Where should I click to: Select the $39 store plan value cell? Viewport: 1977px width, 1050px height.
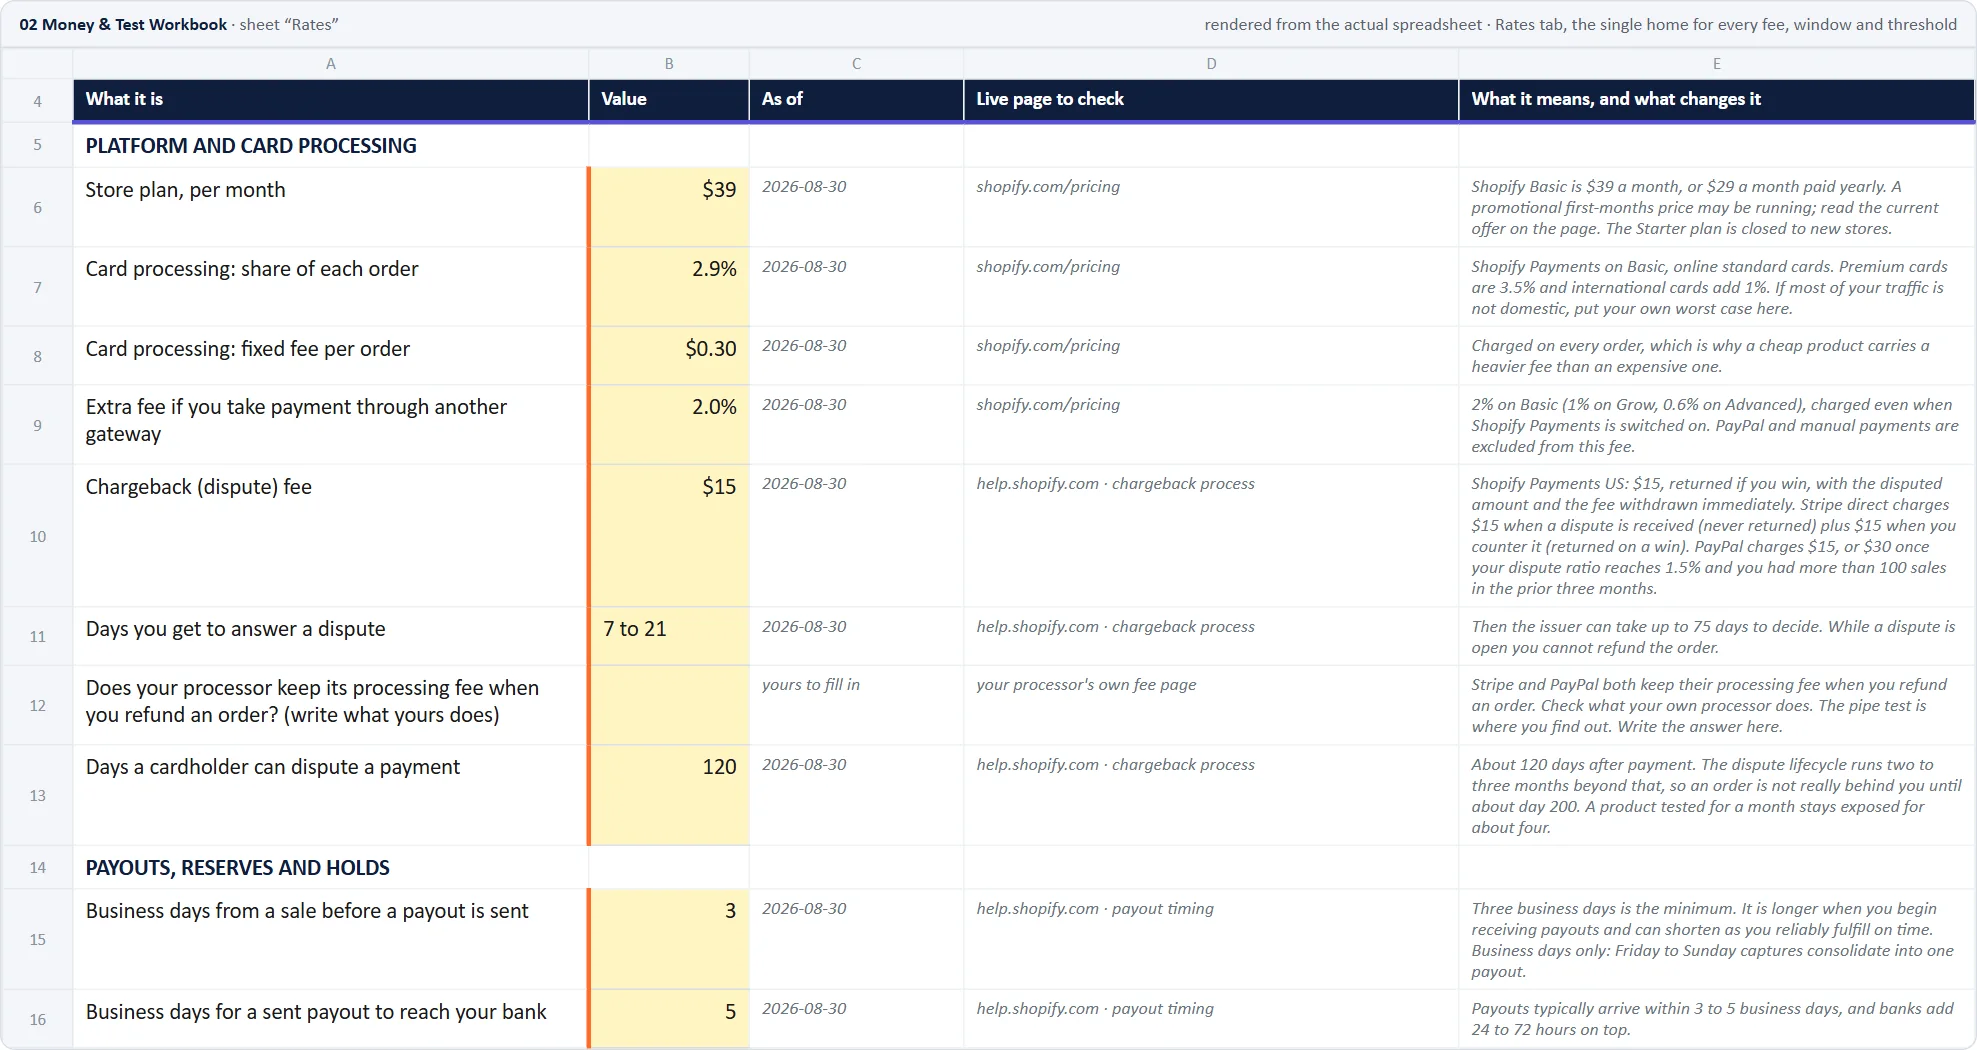(x=669, y=207)
